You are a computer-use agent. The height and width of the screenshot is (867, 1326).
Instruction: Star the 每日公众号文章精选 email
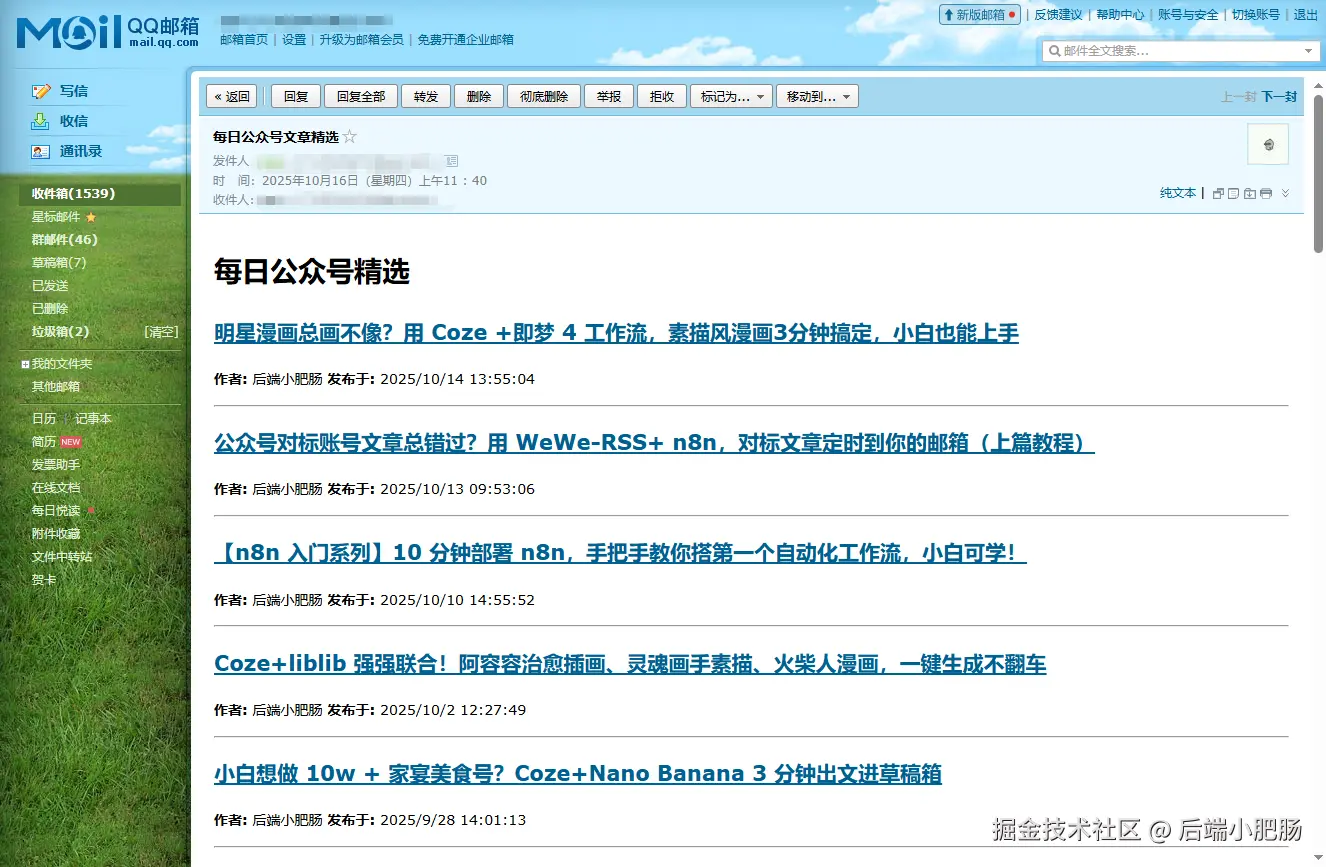(349, 137)
